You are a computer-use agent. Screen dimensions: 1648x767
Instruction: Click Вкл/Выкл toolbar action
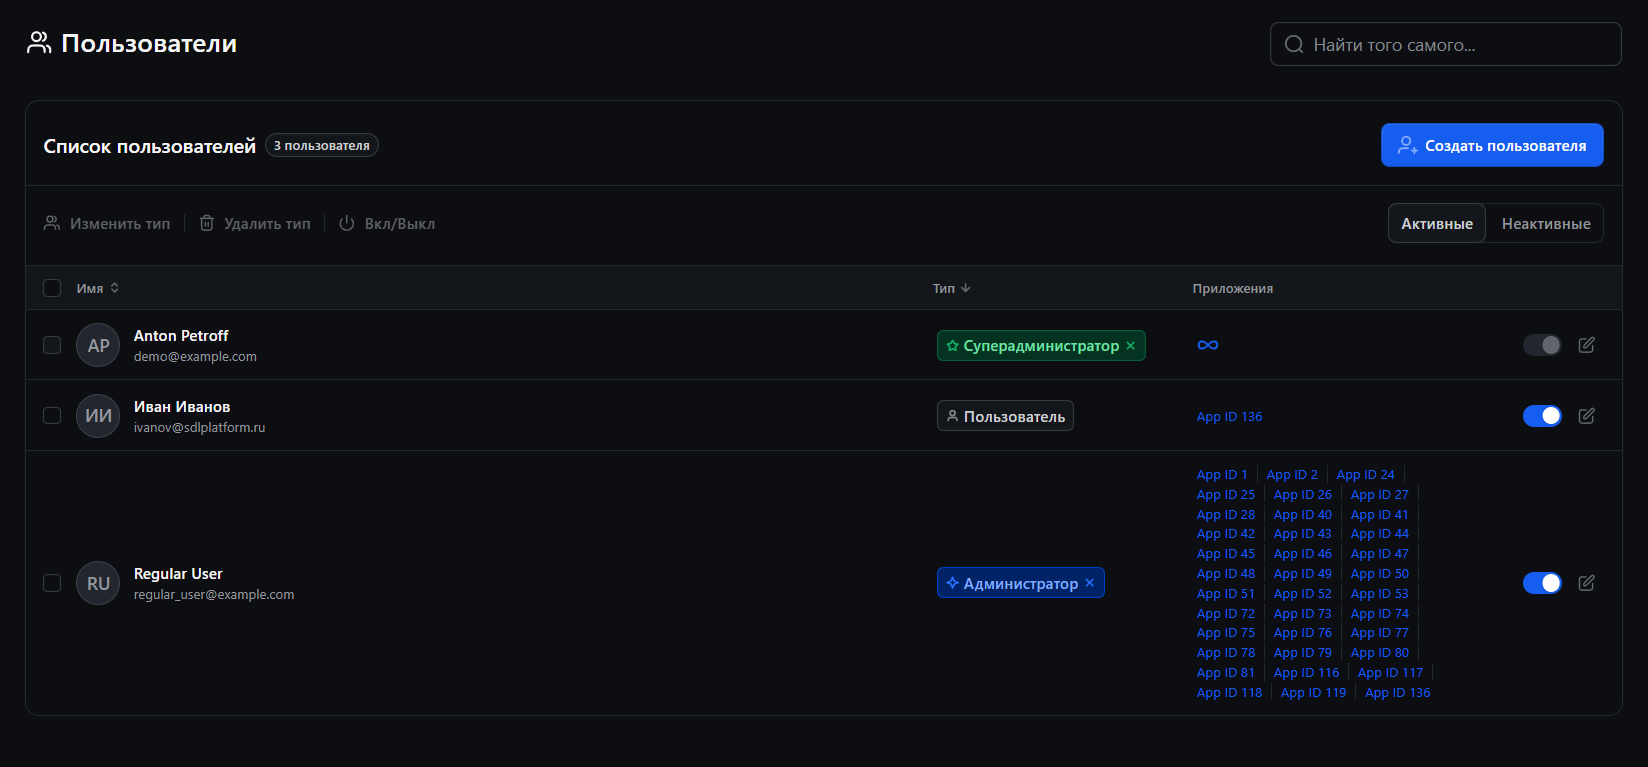(x=387, y=224)
